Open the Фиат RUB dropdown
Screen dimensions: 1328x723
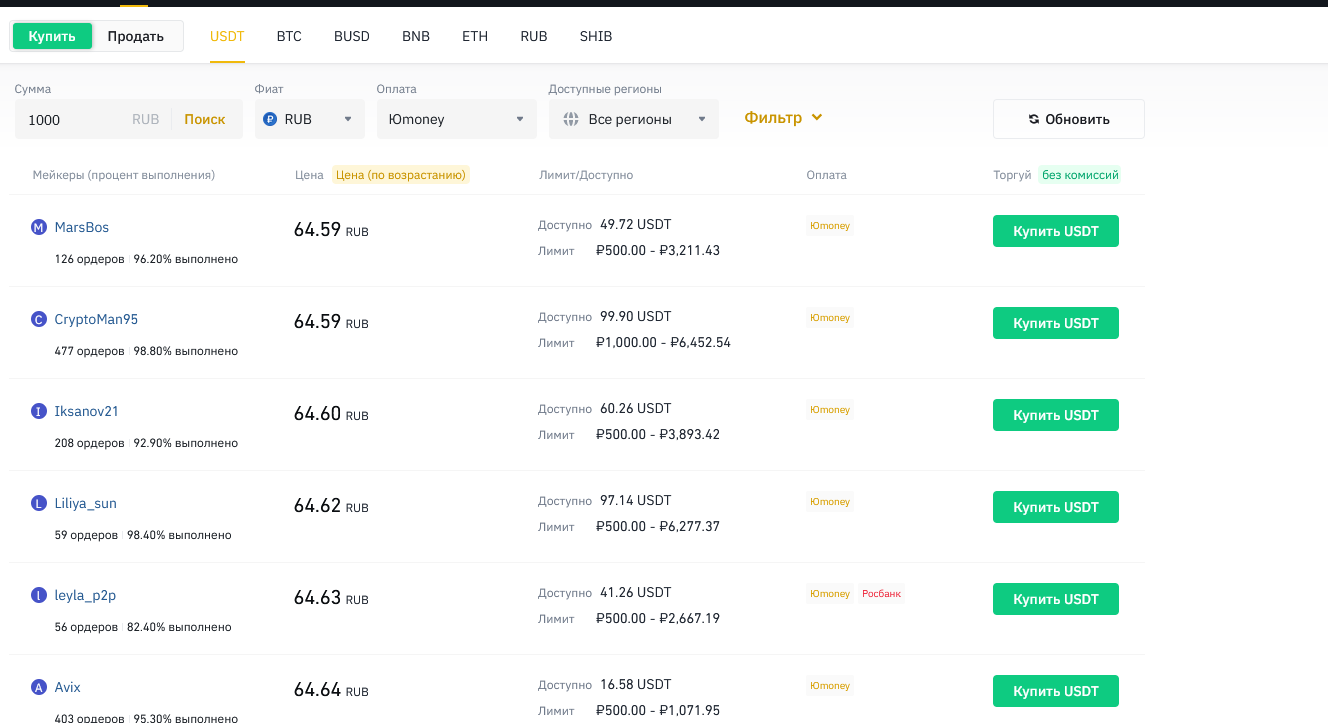click(310, 119)
